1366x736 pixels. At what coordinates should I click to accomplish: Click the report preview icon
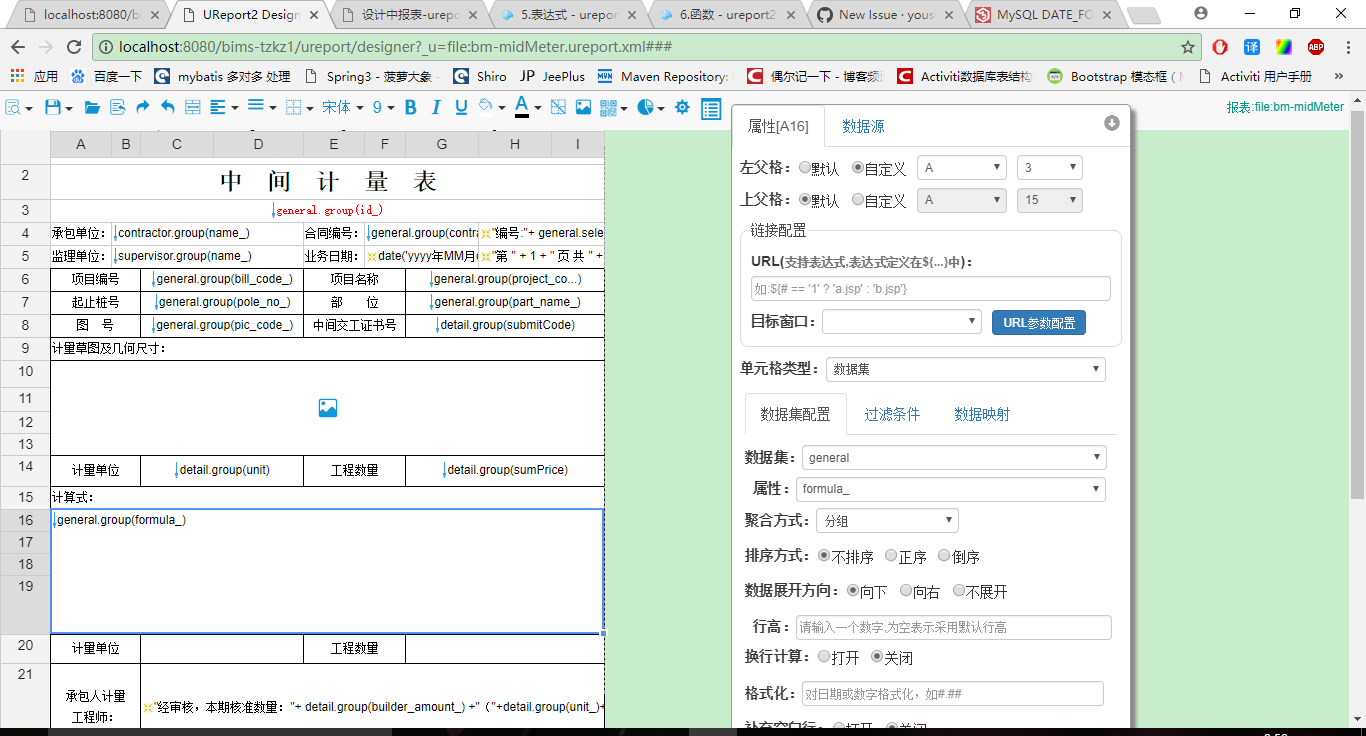pos(13,107)
